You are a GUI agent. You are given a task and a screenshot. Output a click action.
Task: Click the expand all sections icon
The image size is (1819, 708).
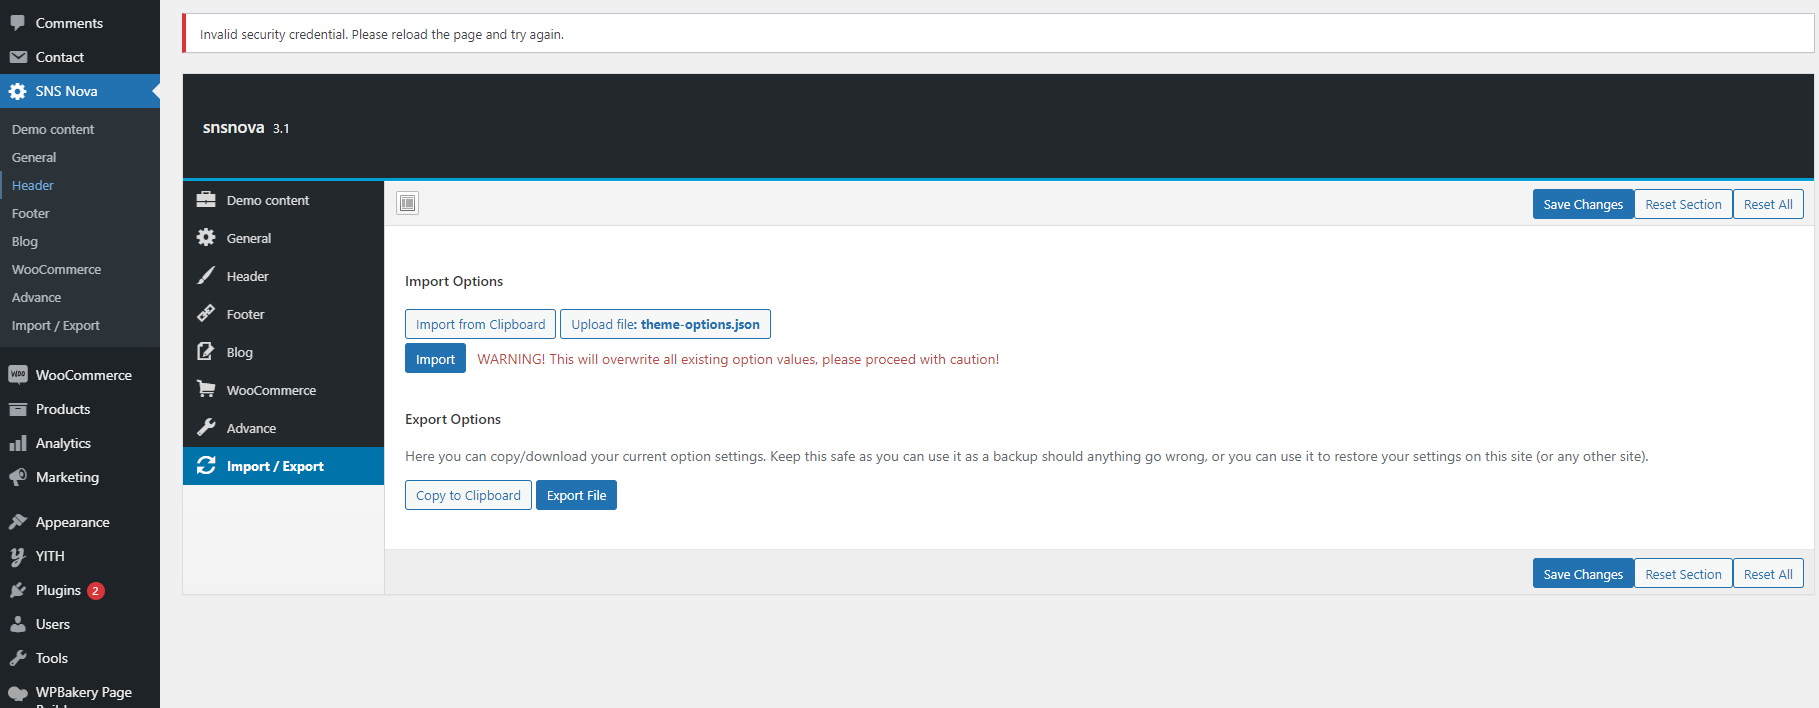pos(407,204)
